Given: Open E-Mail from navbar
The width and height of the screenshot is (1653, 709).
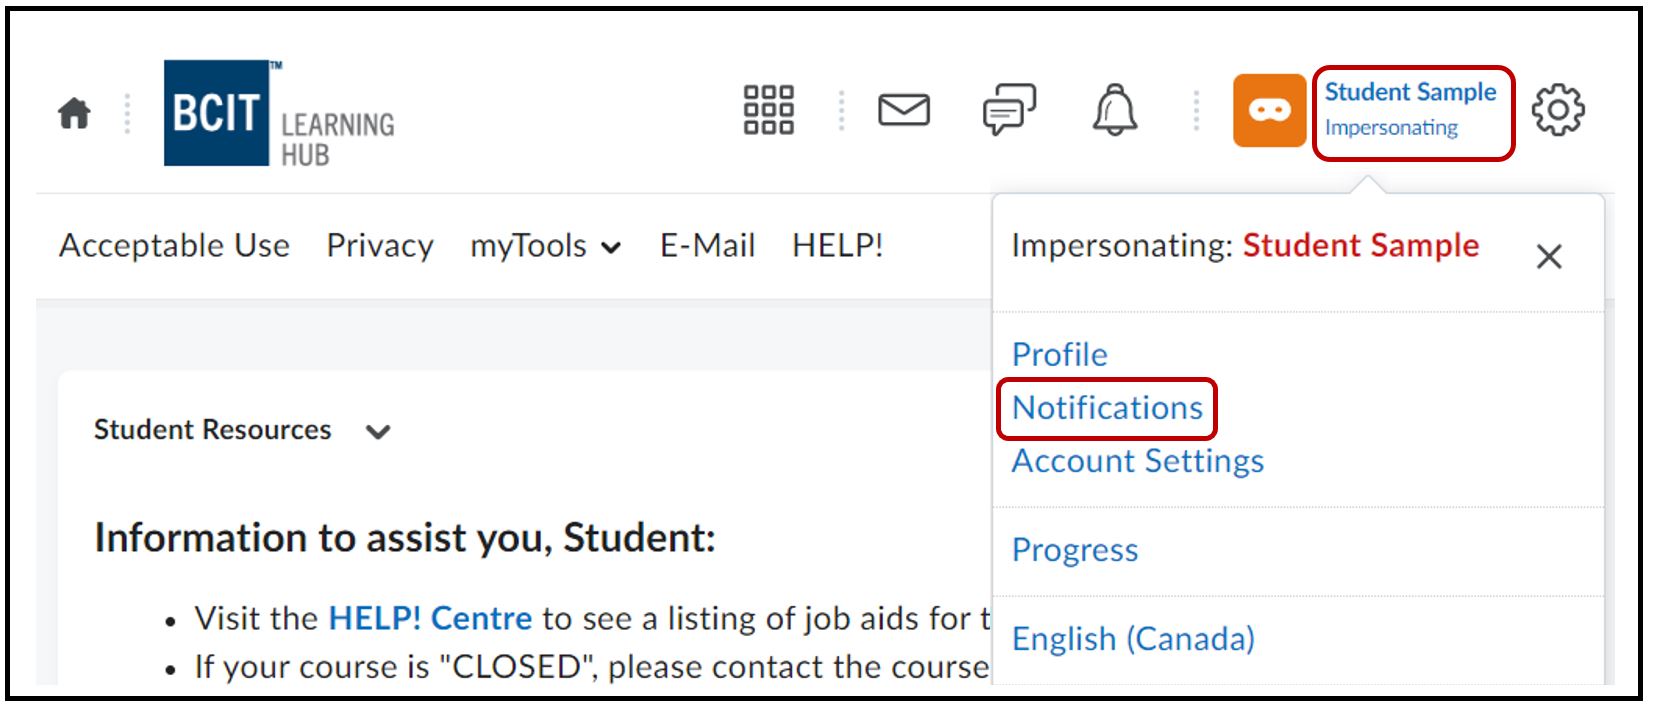Looking at the screenshot, I should [707, 246].
